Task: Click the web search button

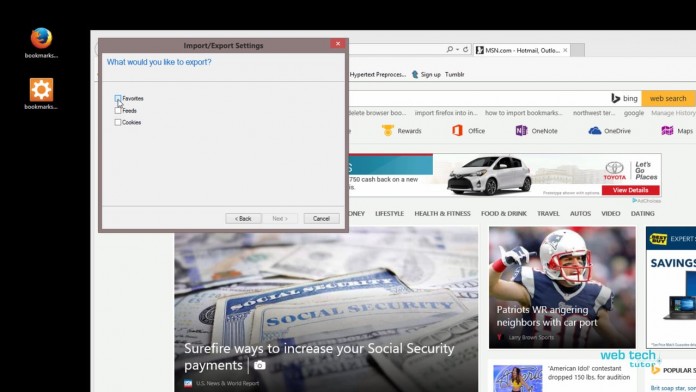Action: pyautogui.click(x=668, y=98)
